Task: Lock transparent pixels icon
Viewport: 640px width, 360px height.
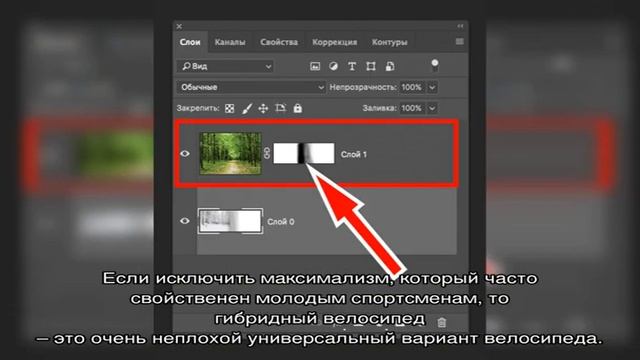Action: point(230,108)
